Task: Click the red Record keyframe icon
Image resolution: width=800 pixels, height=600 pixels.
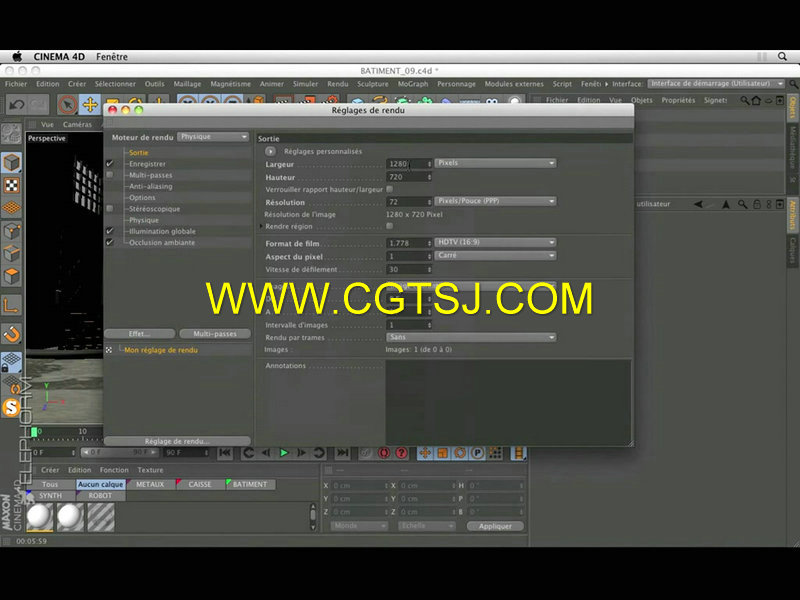Action: pos(383,453)
